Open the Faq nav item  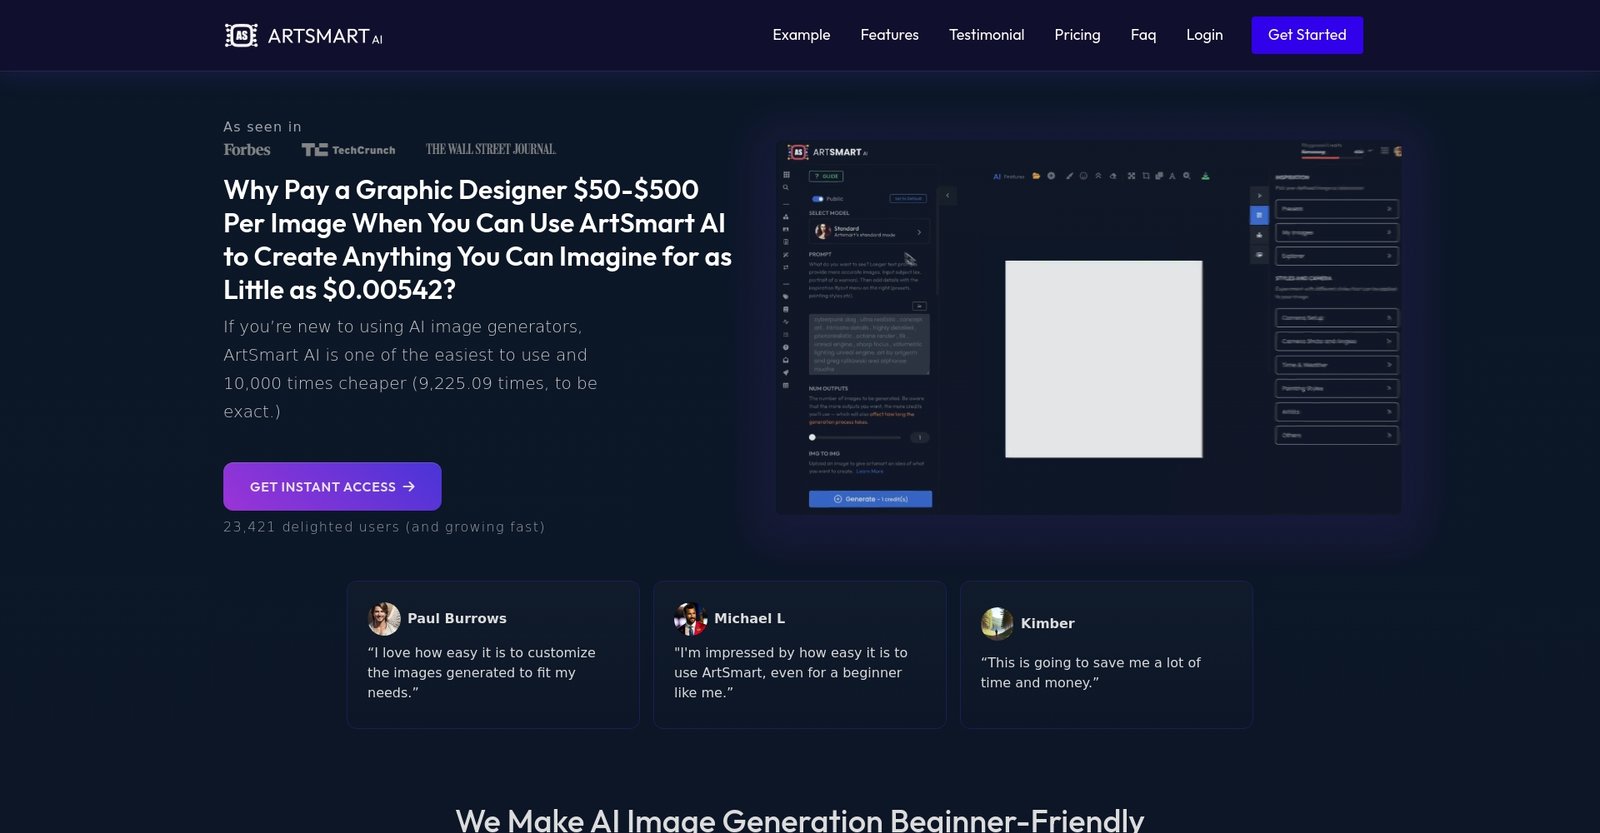pyautogui.click(x=1143, y=35)
